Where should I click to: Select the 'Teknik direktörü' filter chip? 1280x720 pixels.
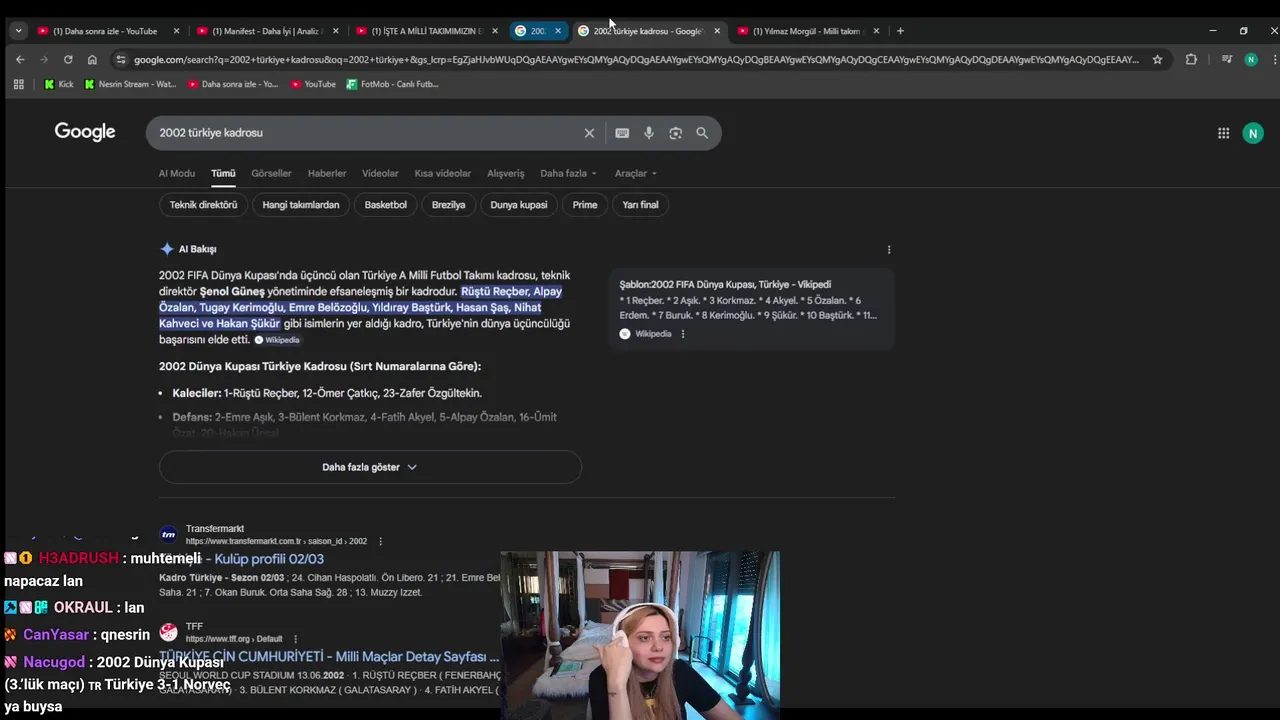pyautogui.click(x=203, y=205)
